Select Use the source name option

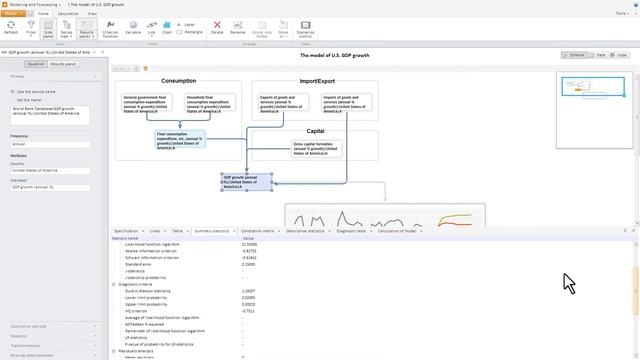point(33,91)
